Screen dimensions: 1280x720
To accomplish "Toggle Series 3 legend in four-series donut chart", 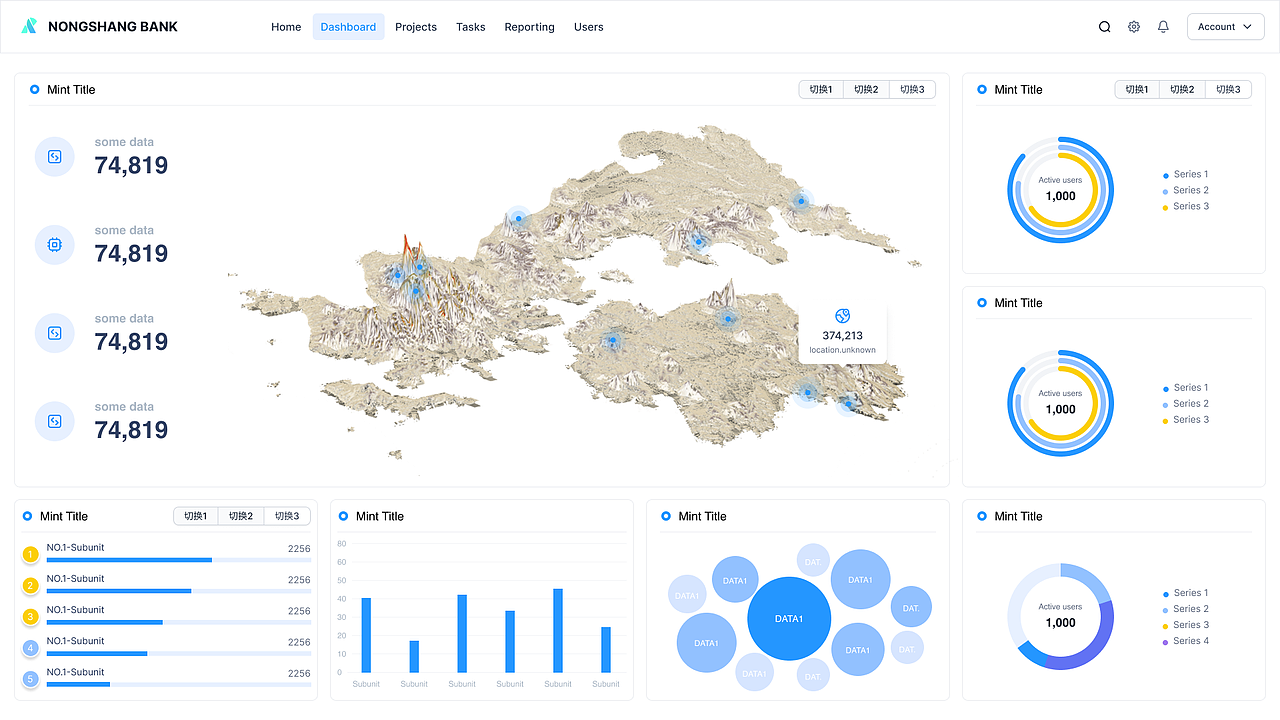I will [x=1186, y=625].
